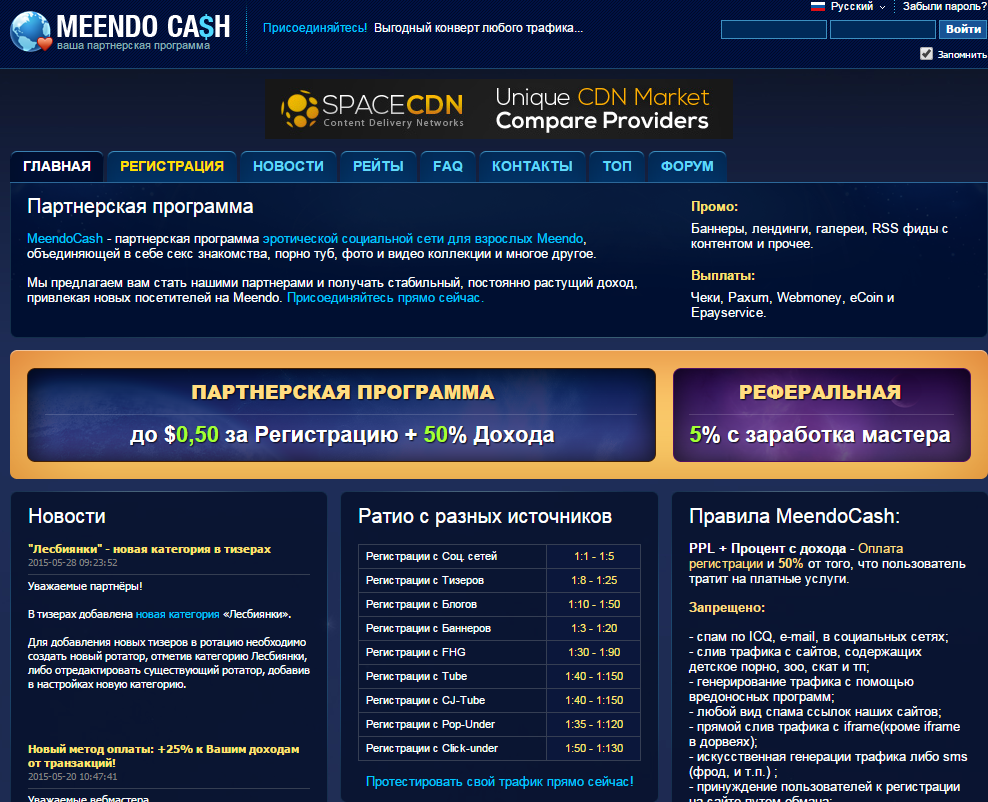The image size is (988, 802).
Task: Click the 1:30 - 1:90 ratio value
Action: [594, 652]
